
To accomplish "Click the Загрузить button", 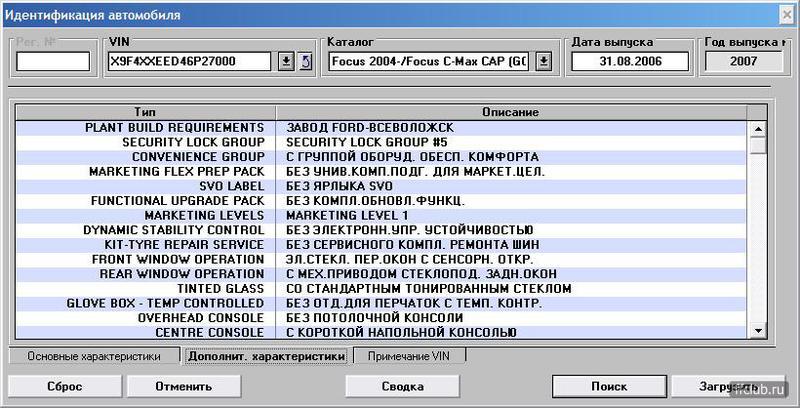I will coord(728,386).
